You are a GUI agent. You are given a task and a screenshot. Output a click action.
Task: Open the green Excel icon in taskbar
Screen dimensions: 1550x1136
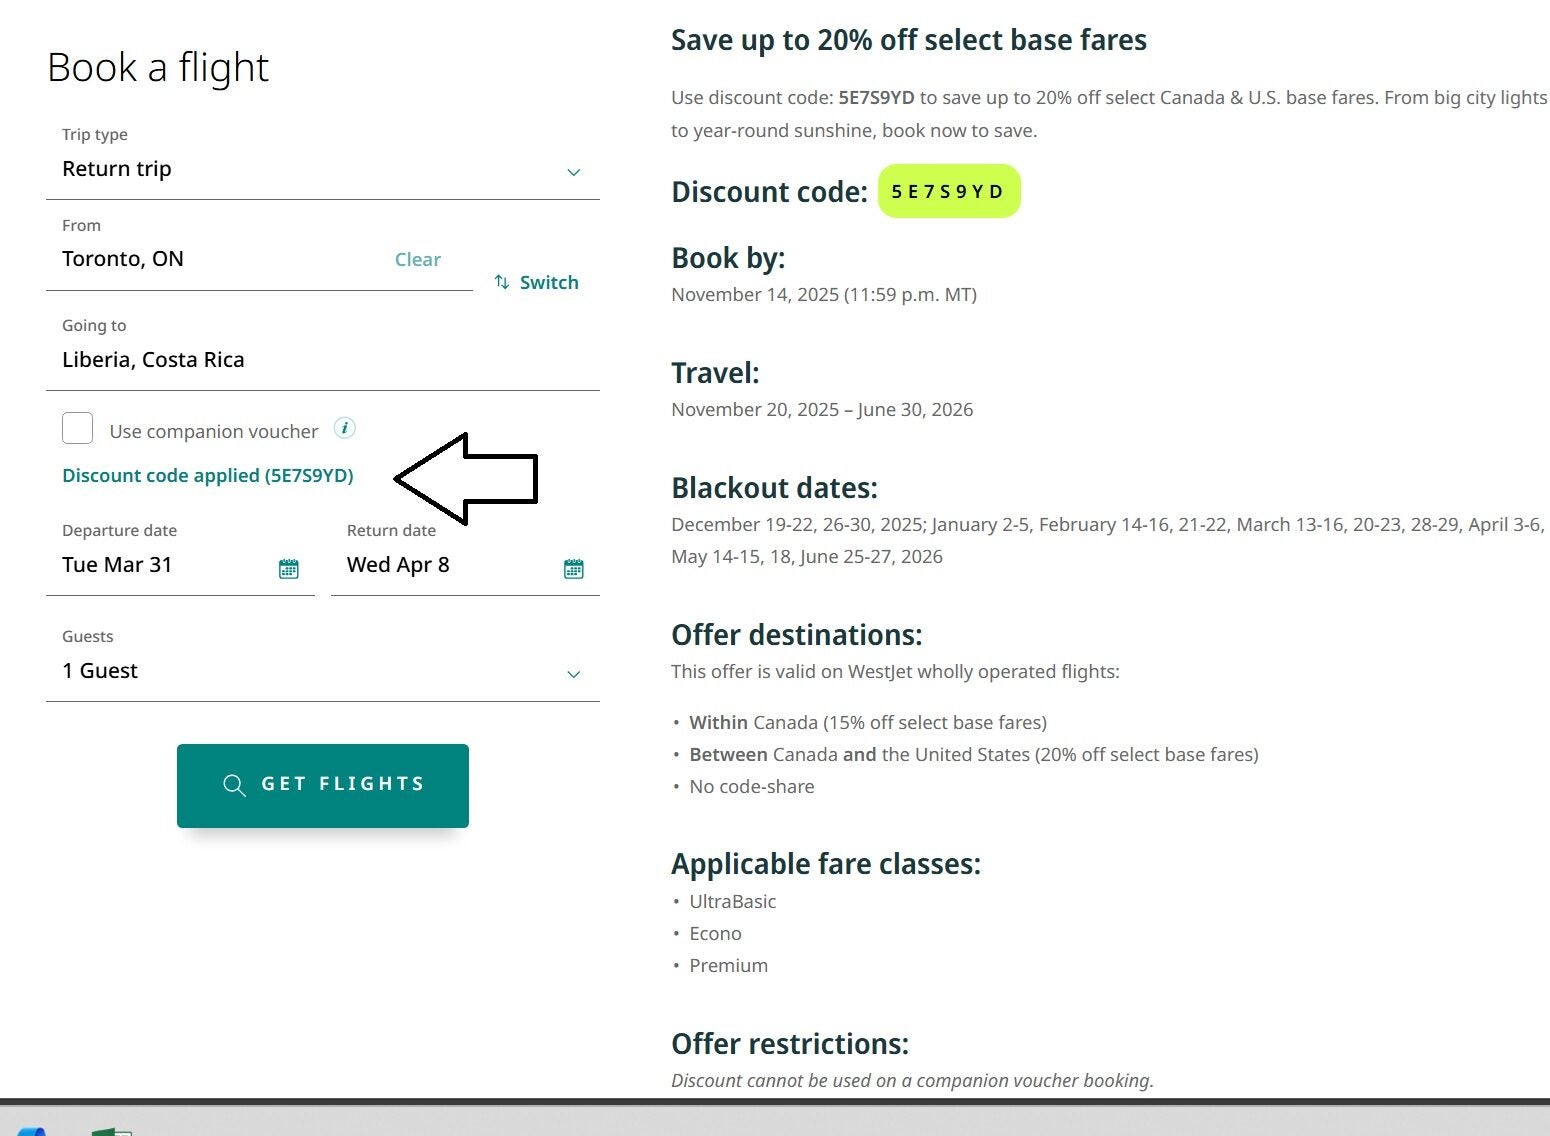[110, 1131]
